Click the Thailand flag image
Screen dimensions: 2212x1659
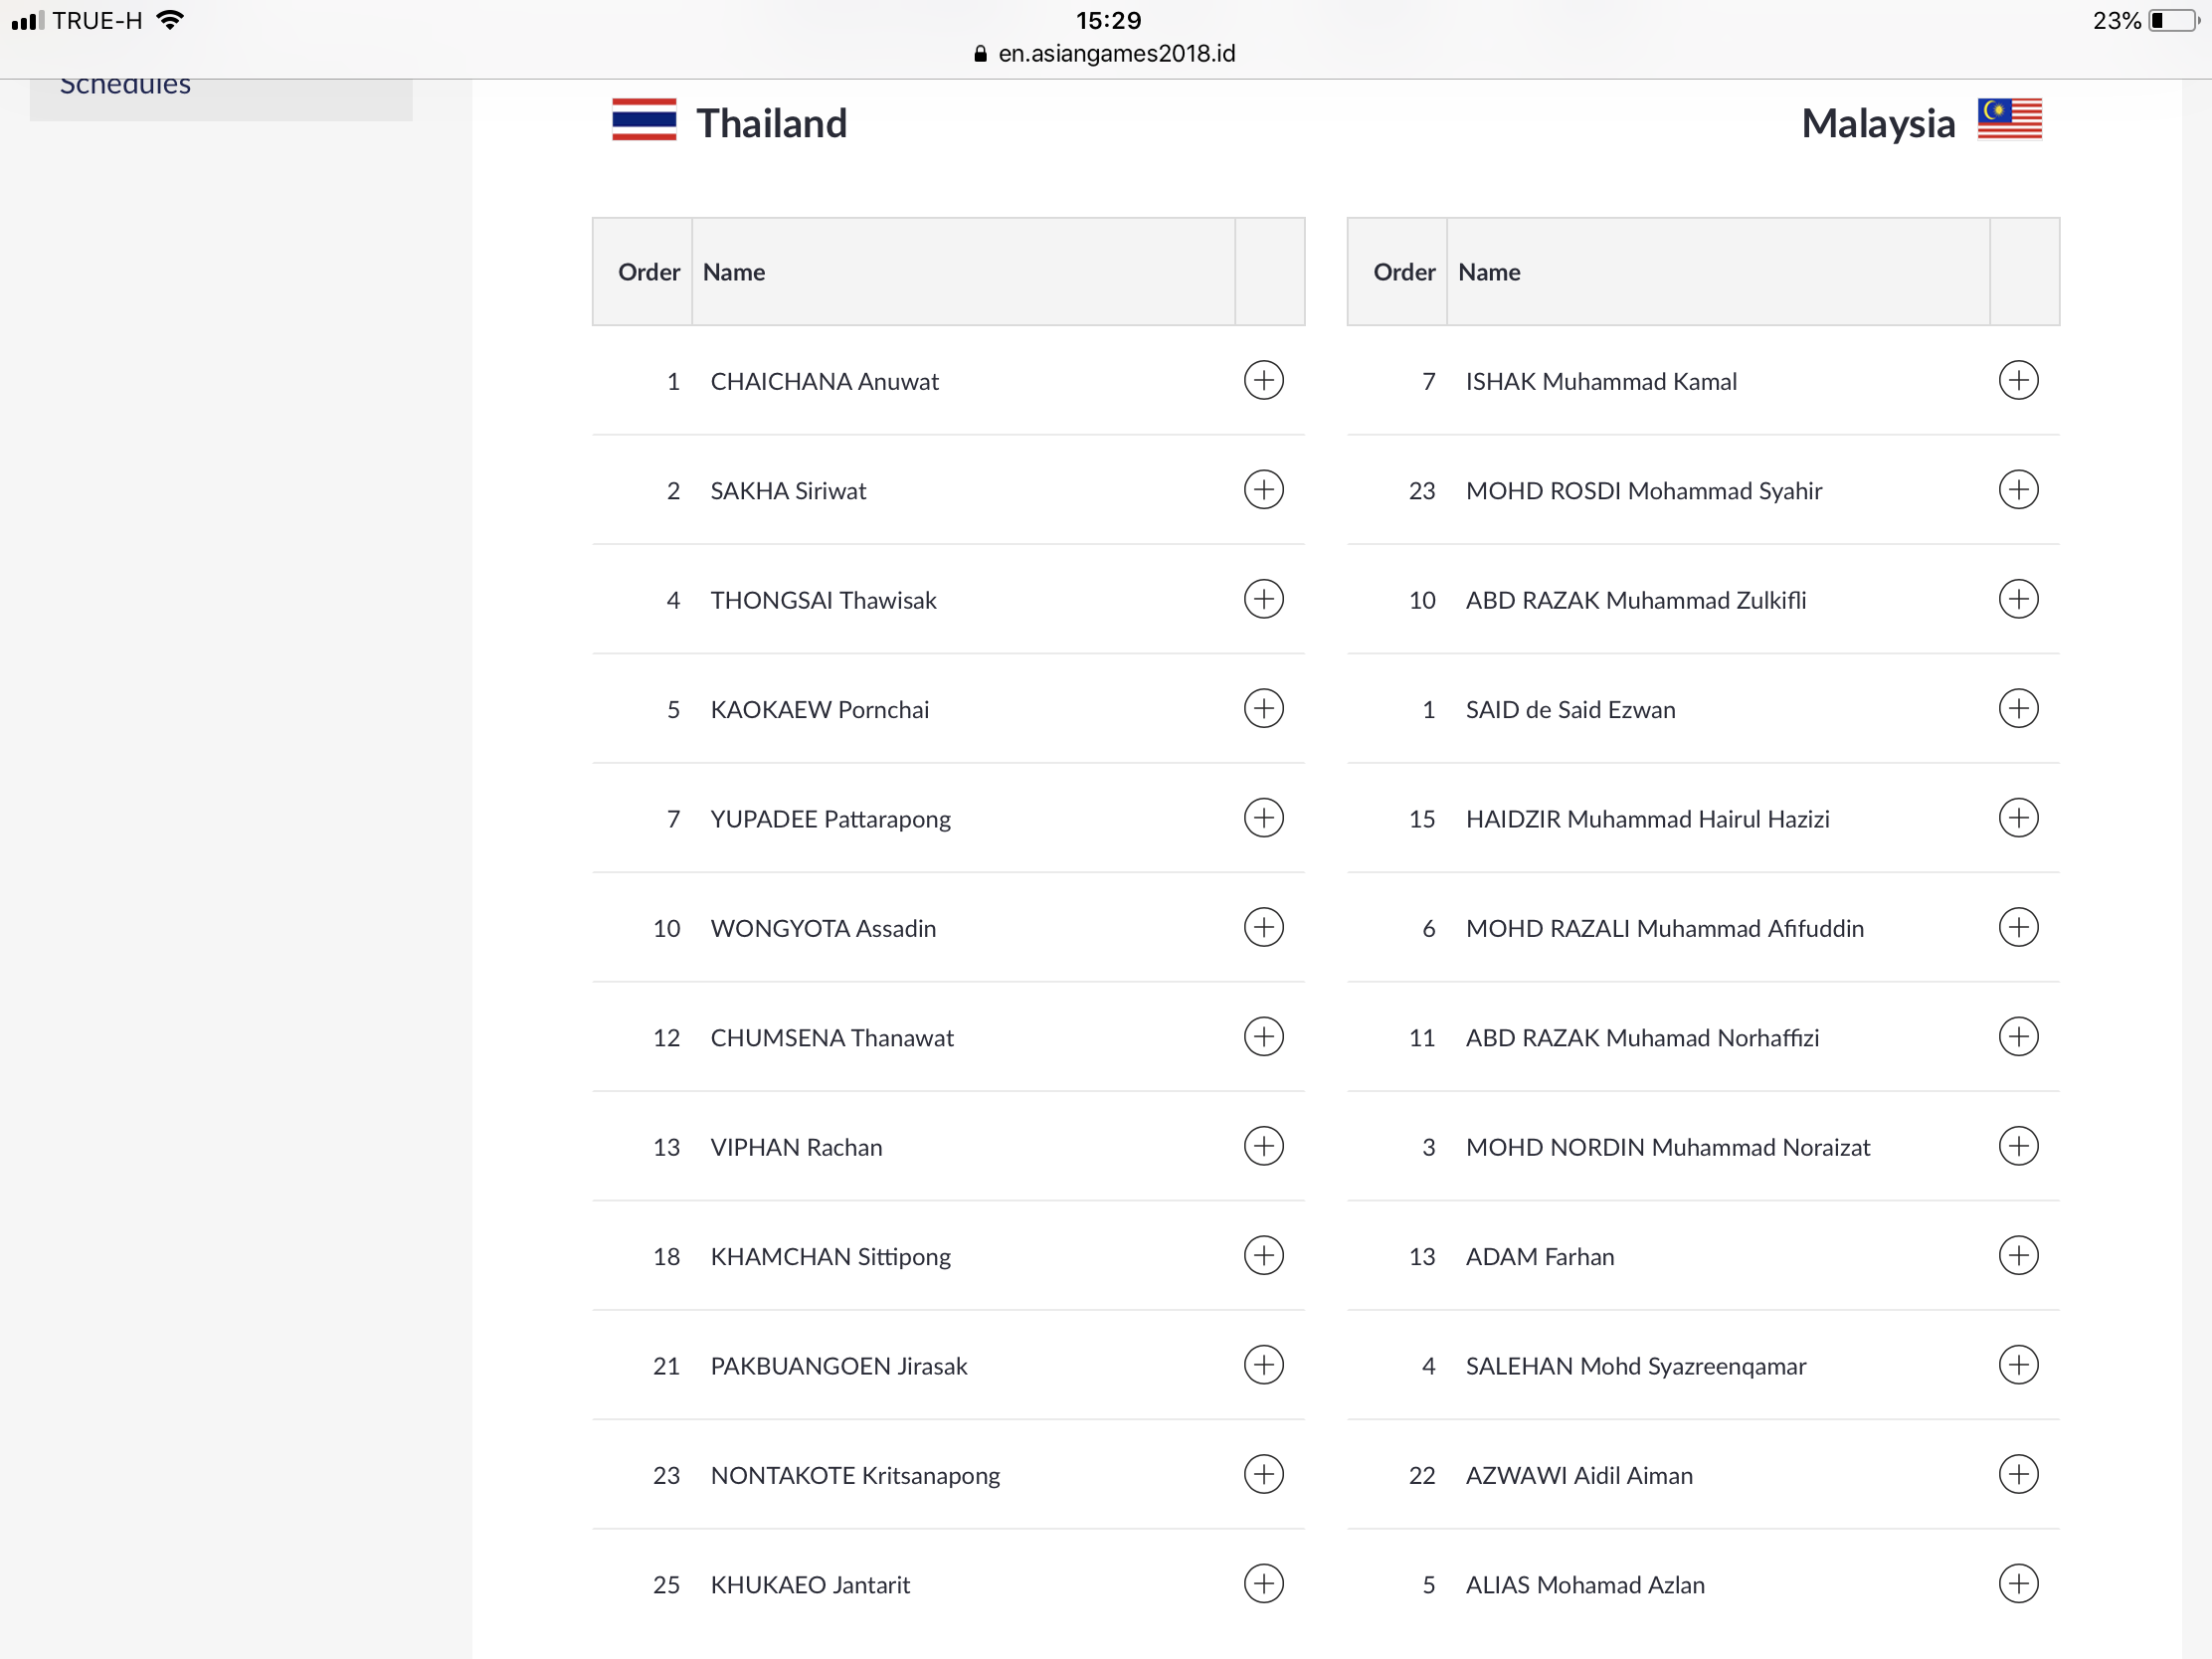coord(644,120)
